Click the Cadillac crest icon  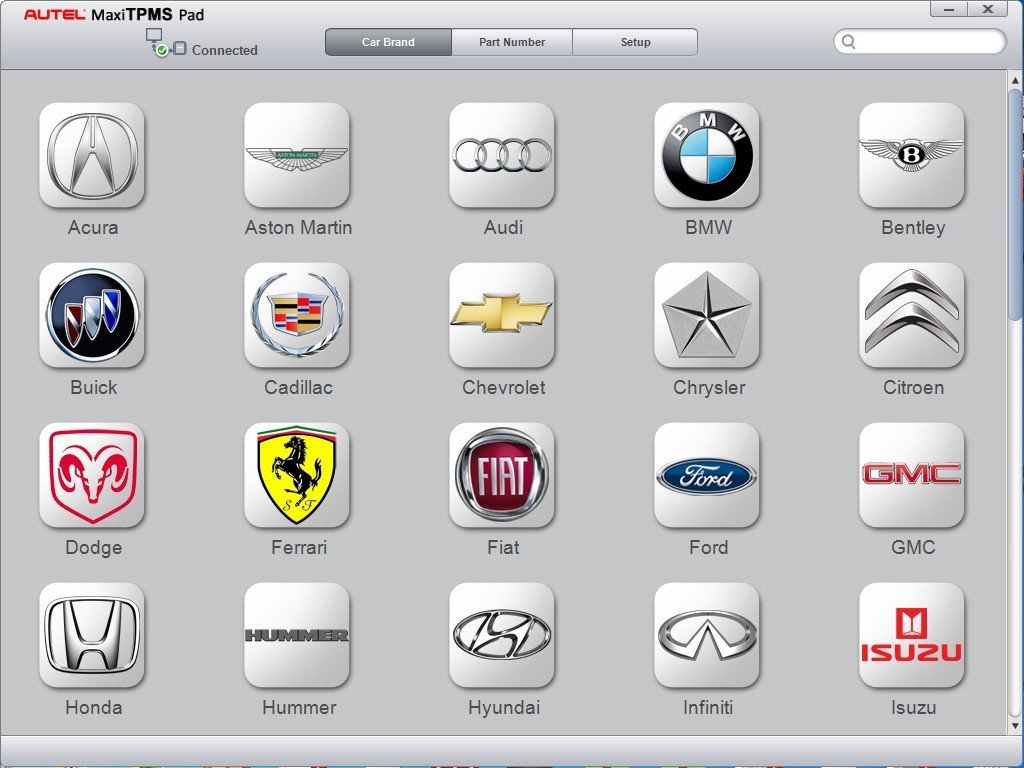[297, 315]
